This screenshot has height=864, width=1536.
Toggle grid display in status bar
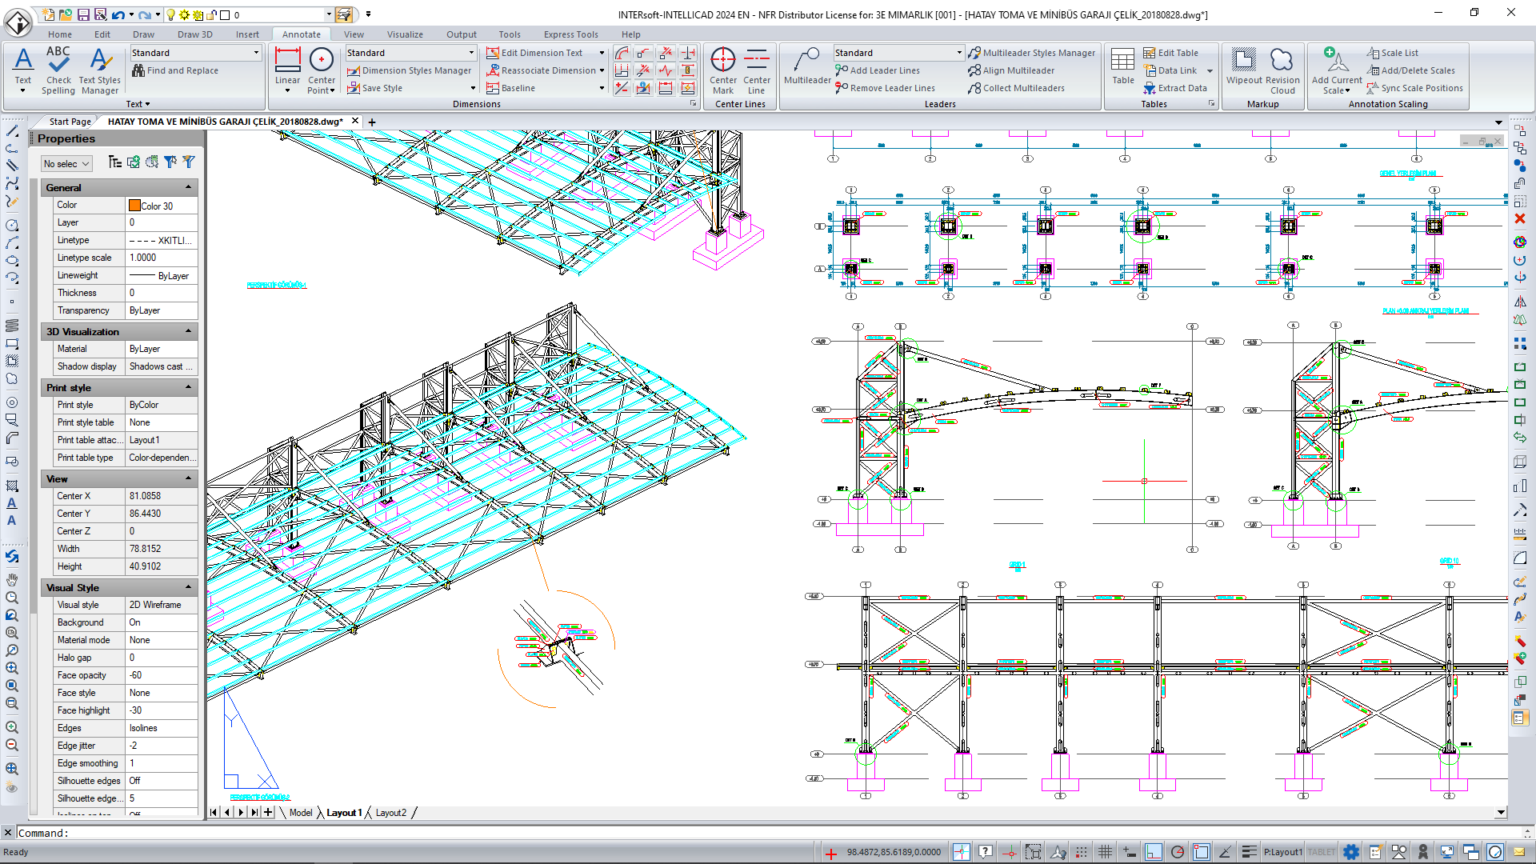coord(1105,852)
